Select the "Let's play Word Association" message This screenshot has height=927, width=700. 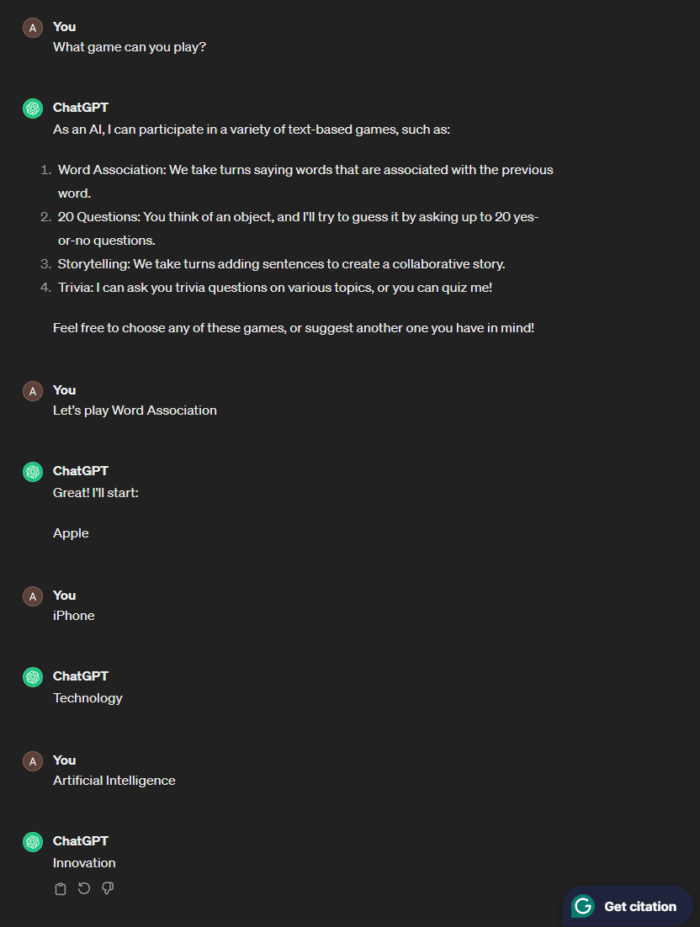pyautogui.click(x=134, y=410)
